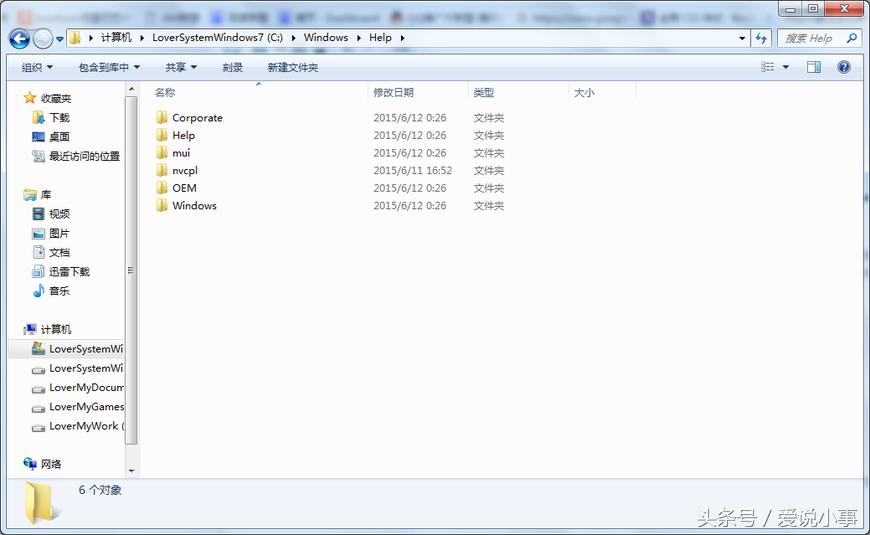Expand arrow after Help in address path
The height and width of the screenshot is (535, 870).
point(402,38)
